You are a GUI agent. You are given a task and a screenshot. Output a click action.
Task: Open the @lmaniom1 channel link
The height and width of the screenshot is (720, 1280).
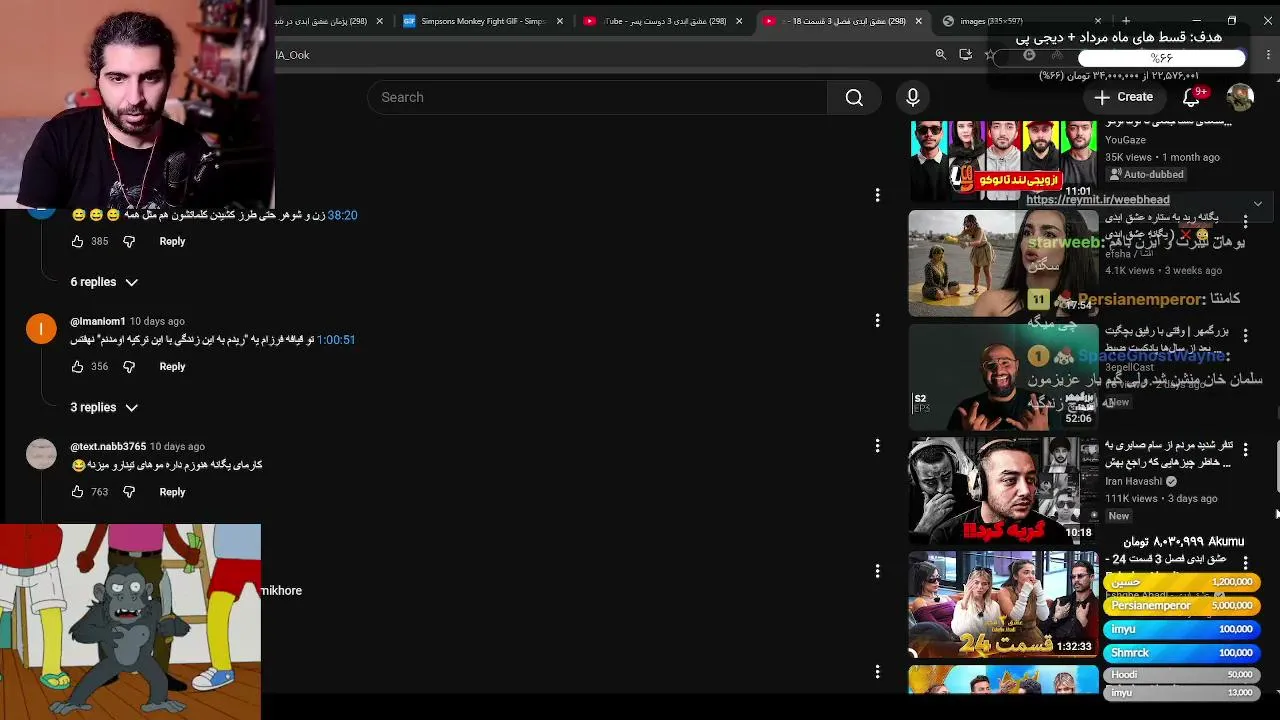pyautogui.click(x=98, y=321)
